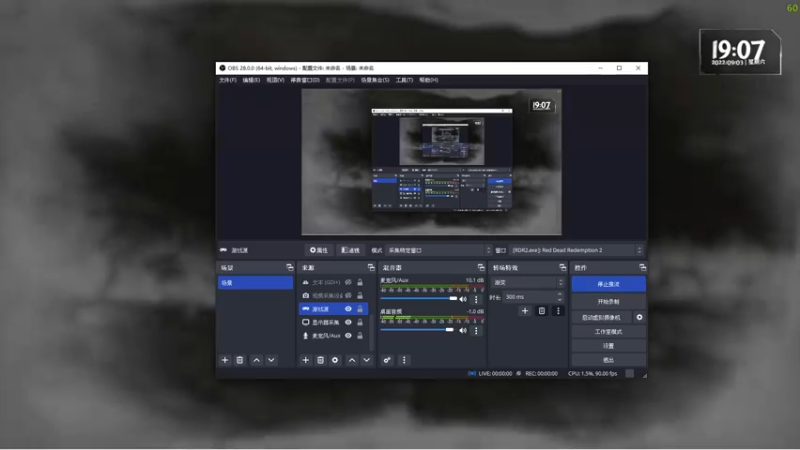
Task: Remove transition using trash icon in Transitions panel
Action: [542, 311]
